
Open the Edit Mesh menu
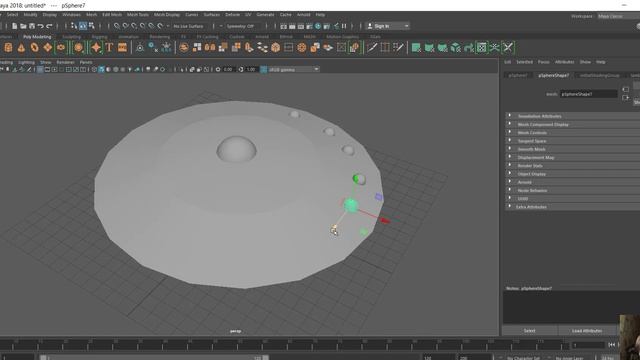(x=112, y=15)
